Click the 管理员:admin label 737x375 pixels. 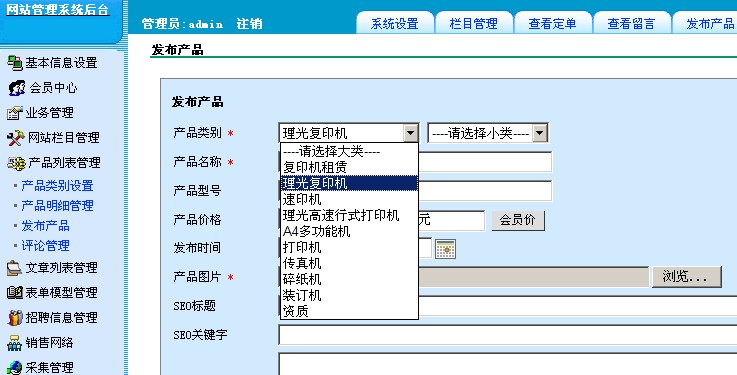(x=182, y=24)
